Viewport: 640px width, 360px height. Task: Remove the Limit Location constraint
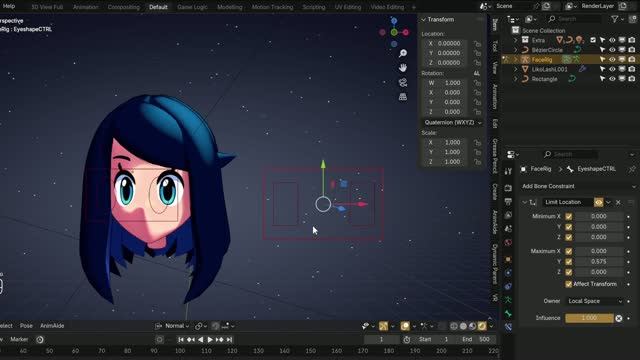(618, 202)
